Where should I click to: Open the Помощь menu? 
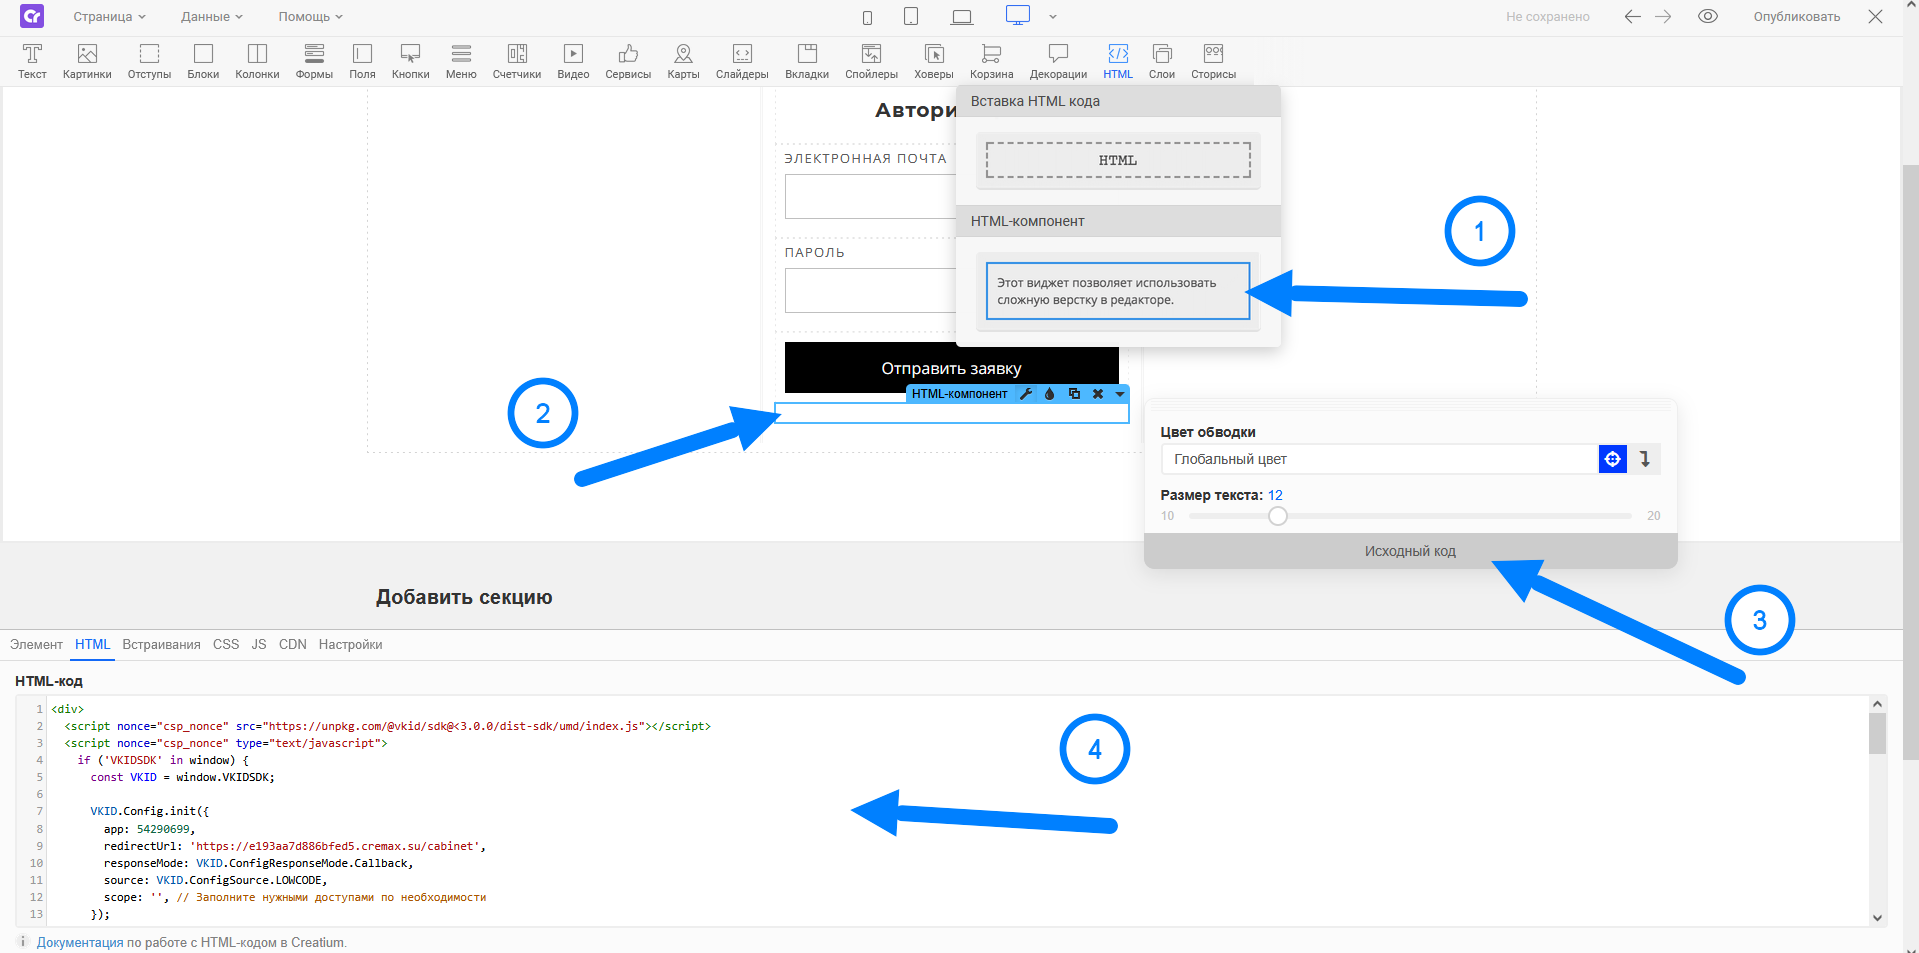310,17
